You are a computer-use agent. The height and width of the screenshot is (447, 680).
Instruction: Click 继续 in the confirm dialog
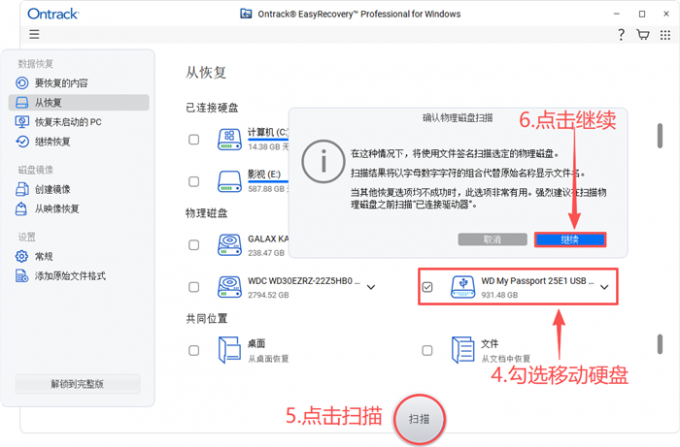click(570, 239)
